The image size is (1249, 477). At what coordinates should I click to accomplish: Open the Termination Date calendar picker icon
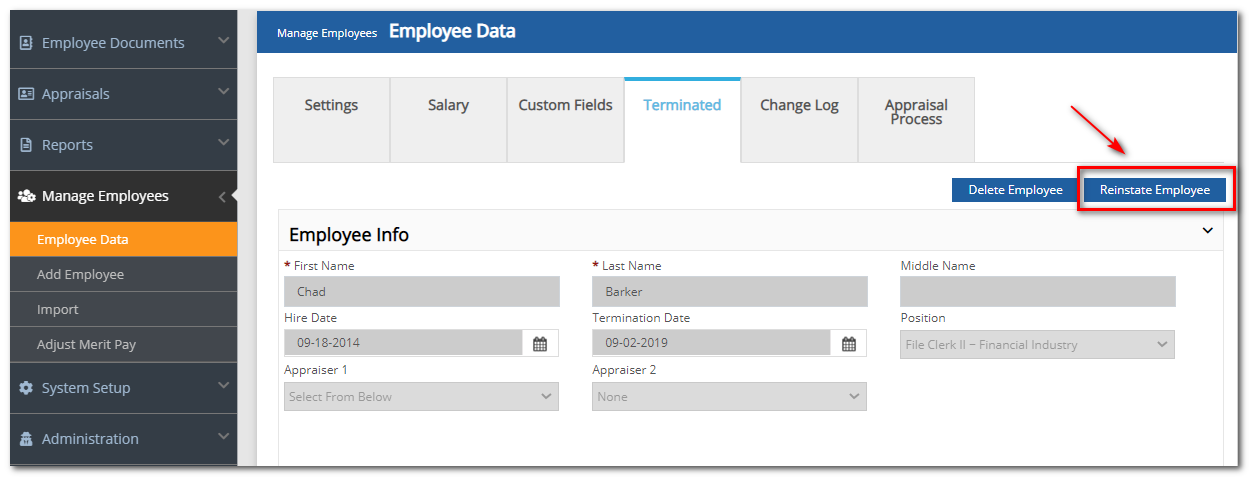point(848,343)
